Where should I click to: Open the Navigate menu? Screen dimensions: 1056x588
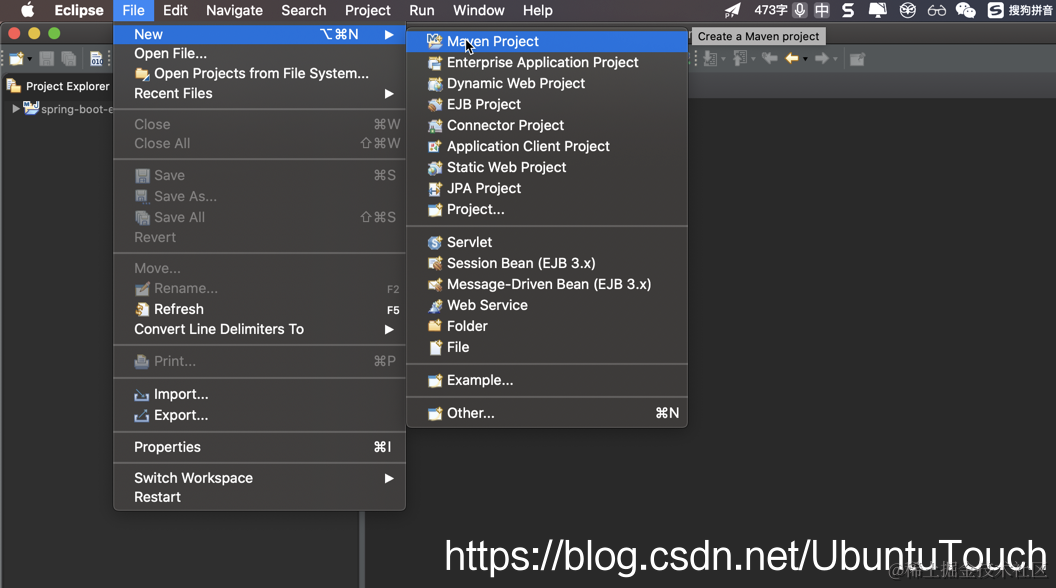(x=234, y=10)
